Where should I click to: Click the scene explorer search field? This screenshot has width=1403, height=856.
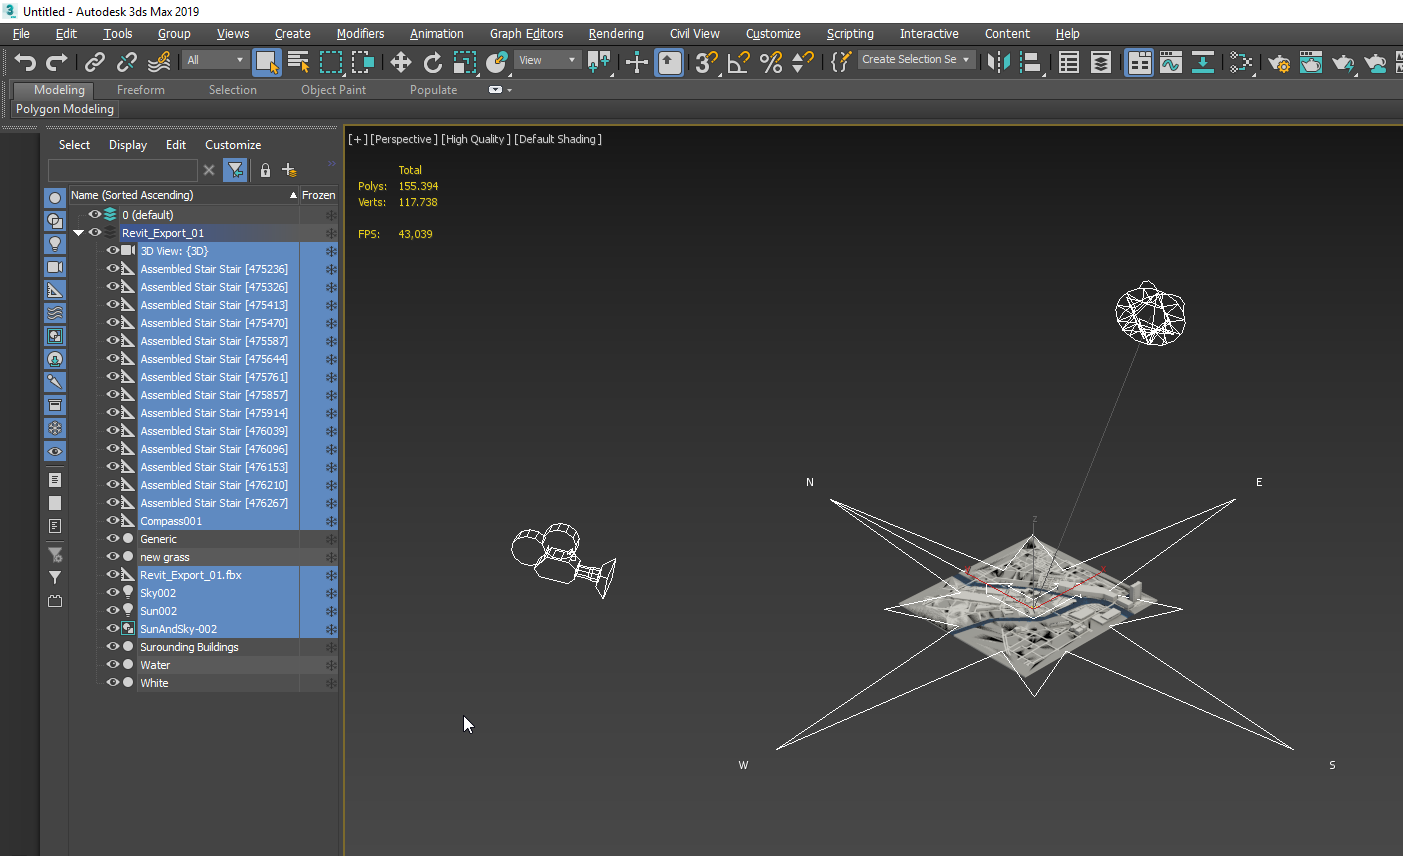pos(122,170)
